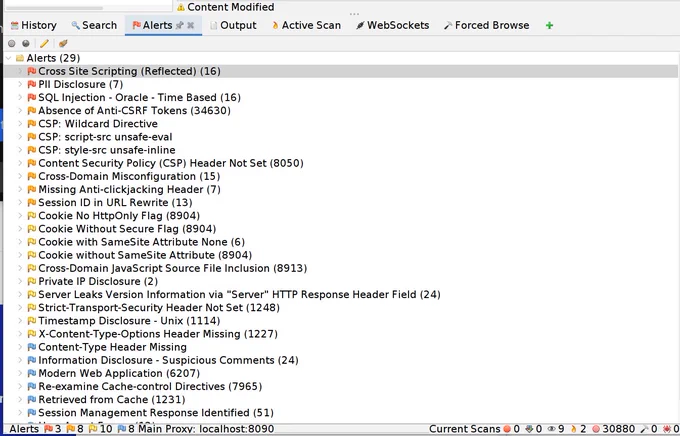
Task: Open the WebSockets tab
Action: tap(392, 26)
